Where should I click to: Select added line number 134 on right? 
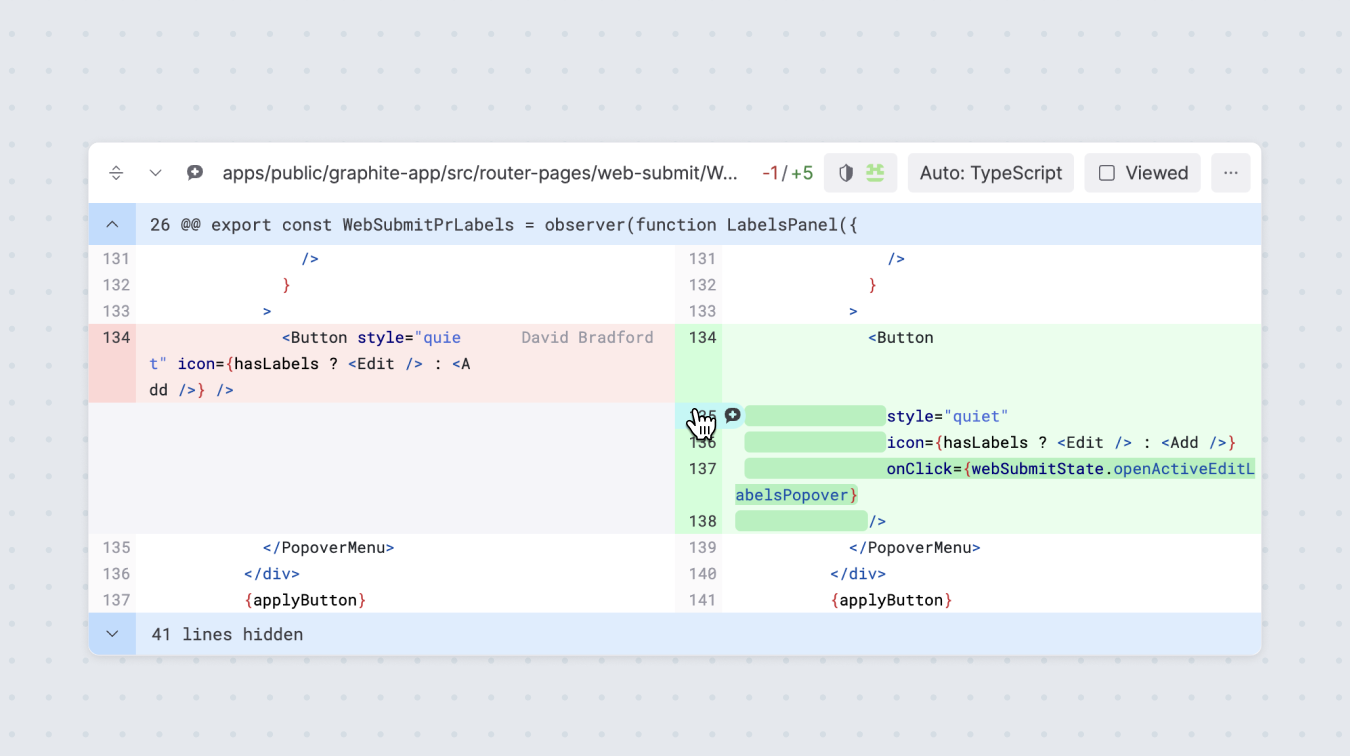click(702, 338)
